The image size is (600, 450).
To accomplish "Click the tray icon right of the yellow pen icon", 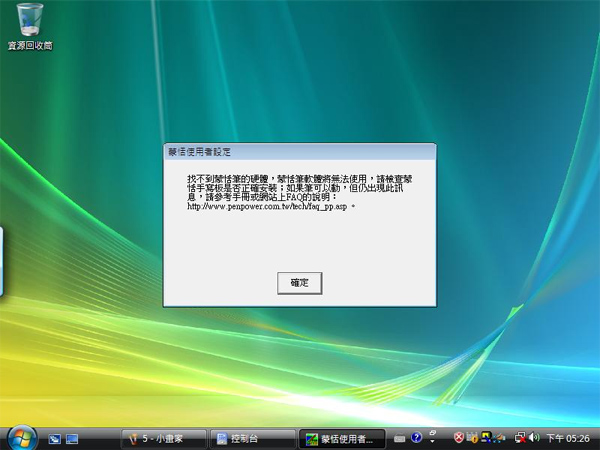I will (x=499, y=438).
